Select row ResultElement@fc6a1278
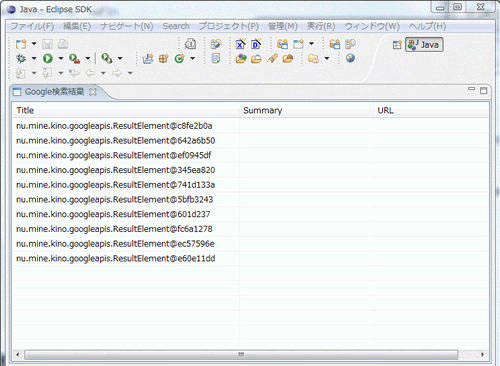Image resolution: width=500 pixels, height=366 pixels. tap(251, 229)
